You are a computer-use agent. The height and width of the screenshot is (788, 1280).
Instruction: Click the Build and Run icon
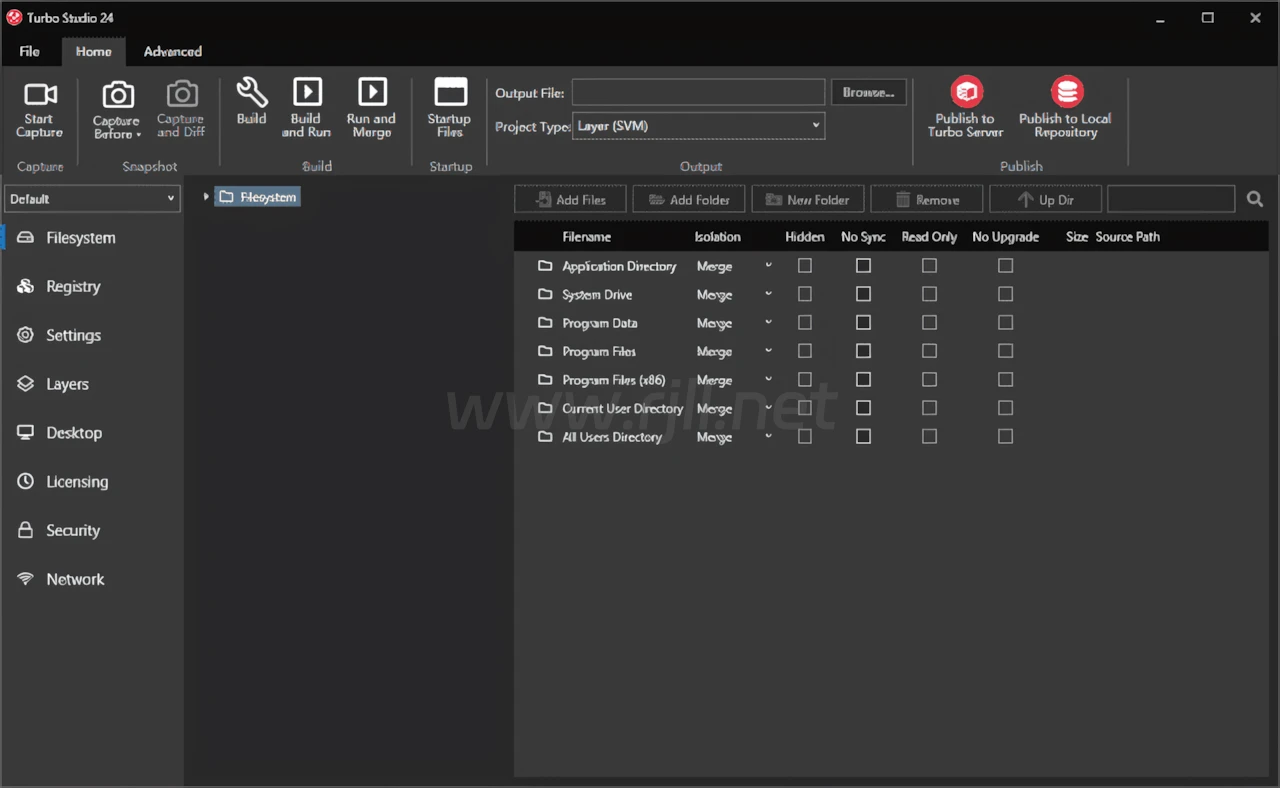point(306,92)
